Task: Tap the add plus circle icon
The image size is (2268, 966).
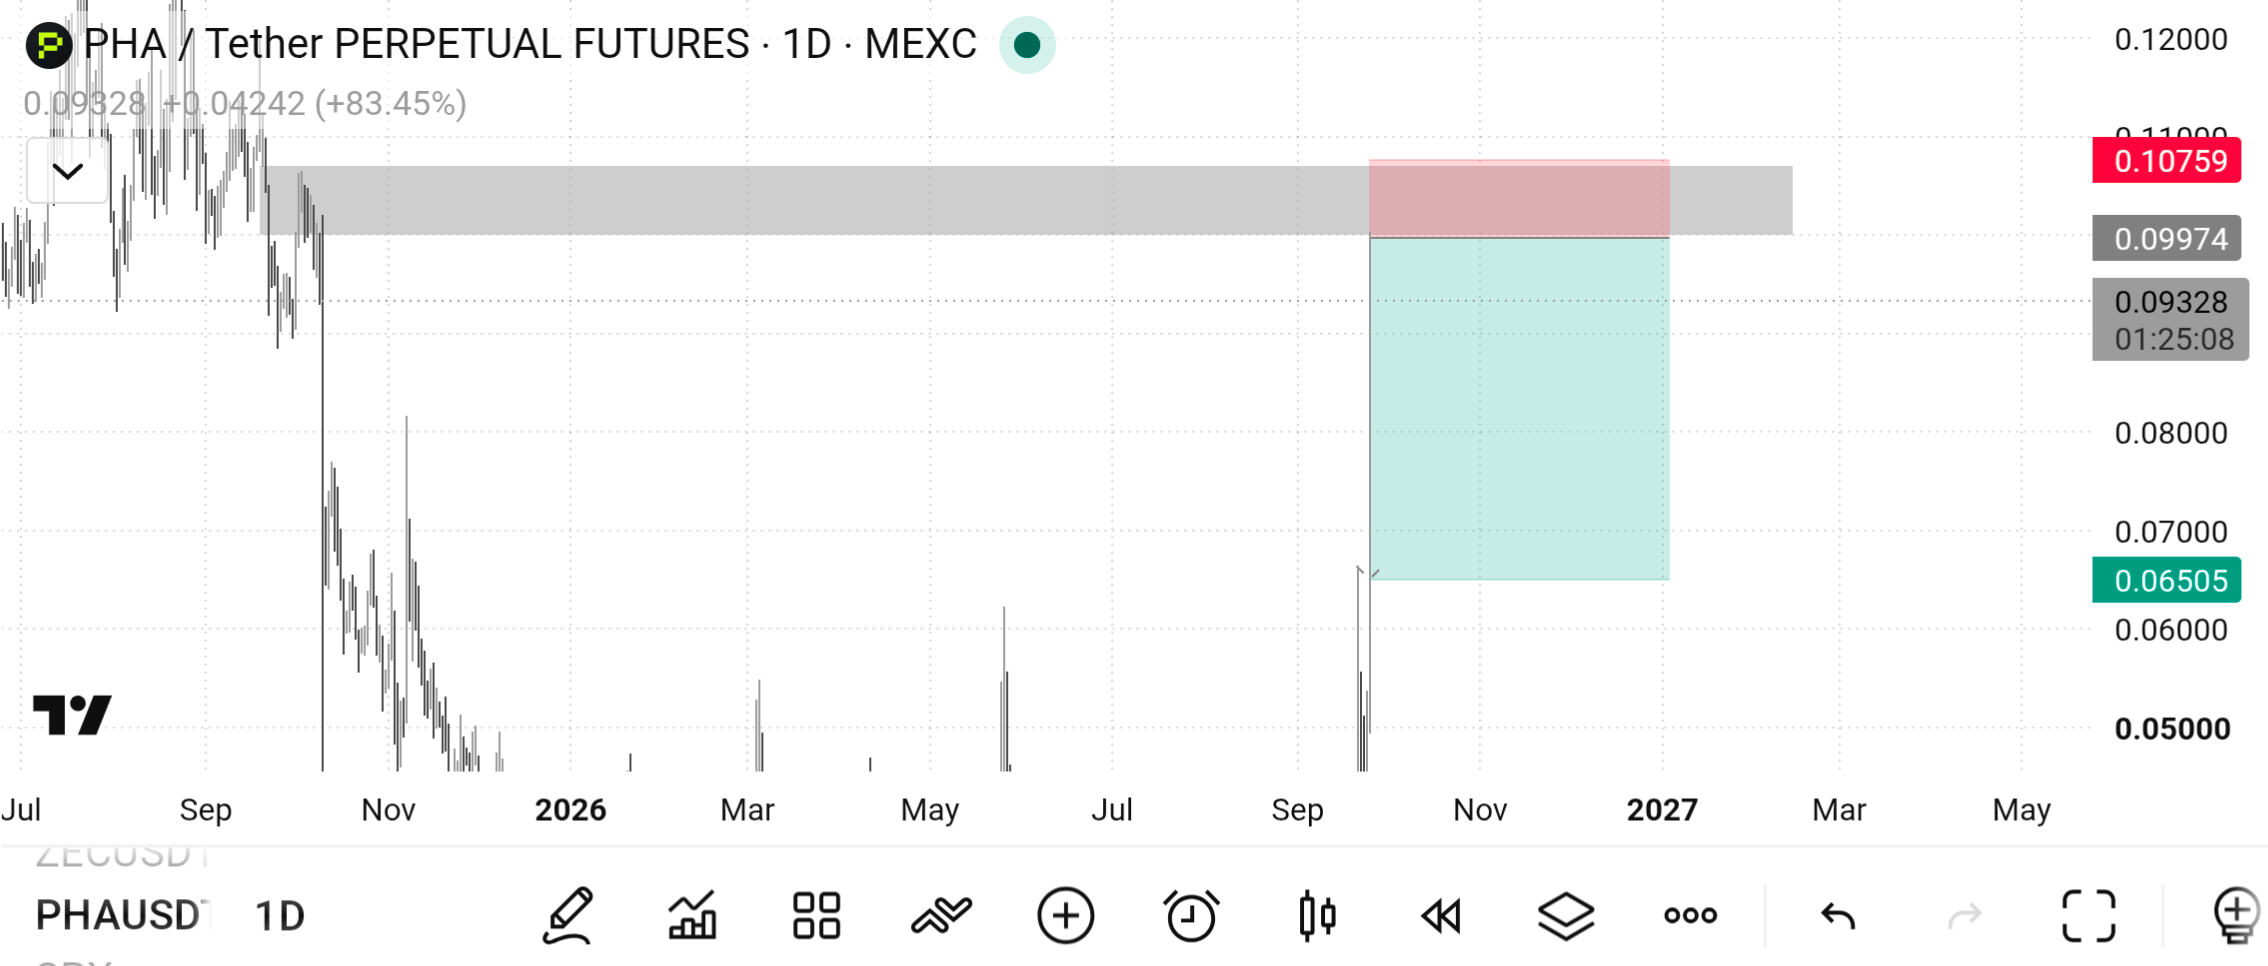Action: pyautogui.click(x=1066, y=915)
